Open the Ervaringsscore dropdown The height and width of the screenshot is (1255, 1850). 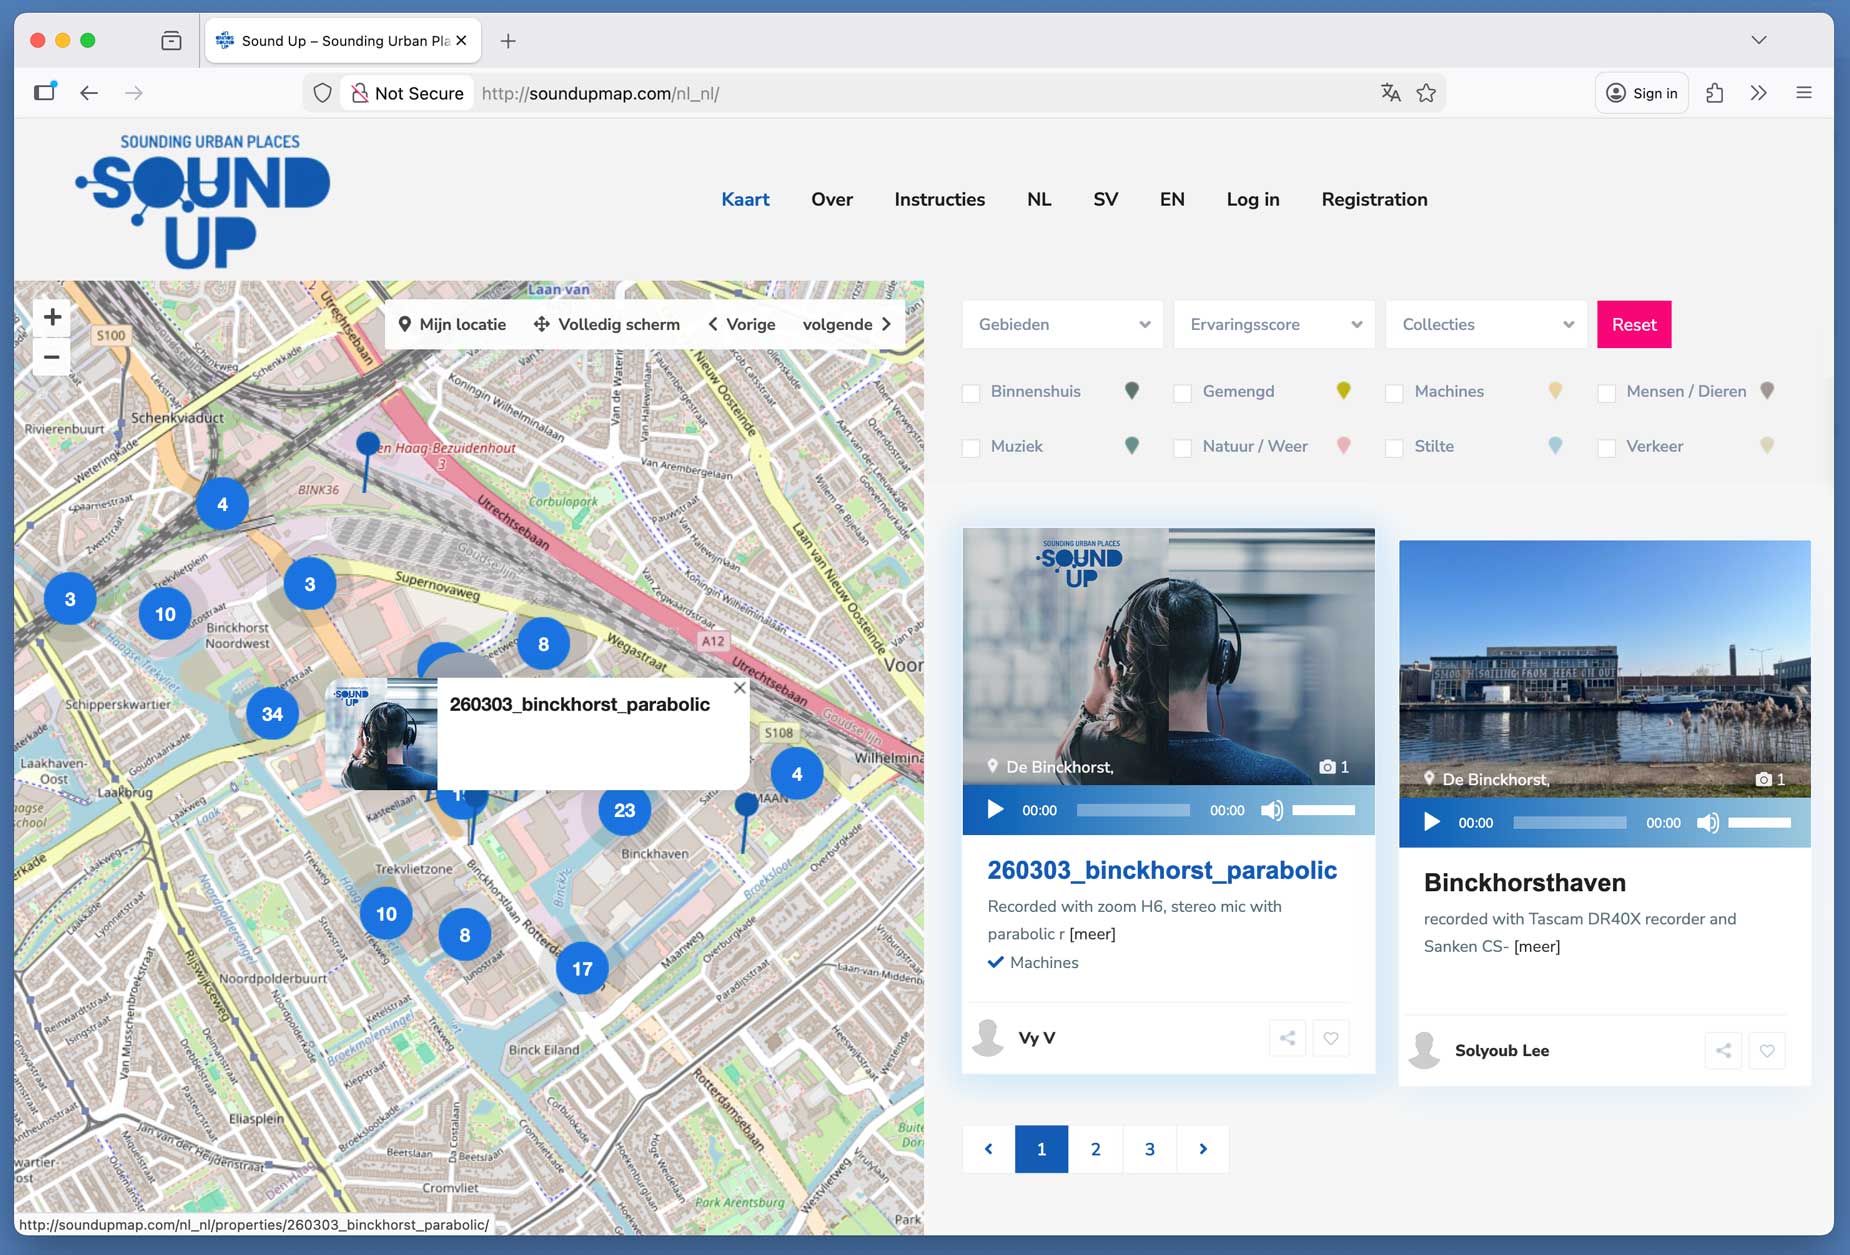click(x=1274, y=325)
